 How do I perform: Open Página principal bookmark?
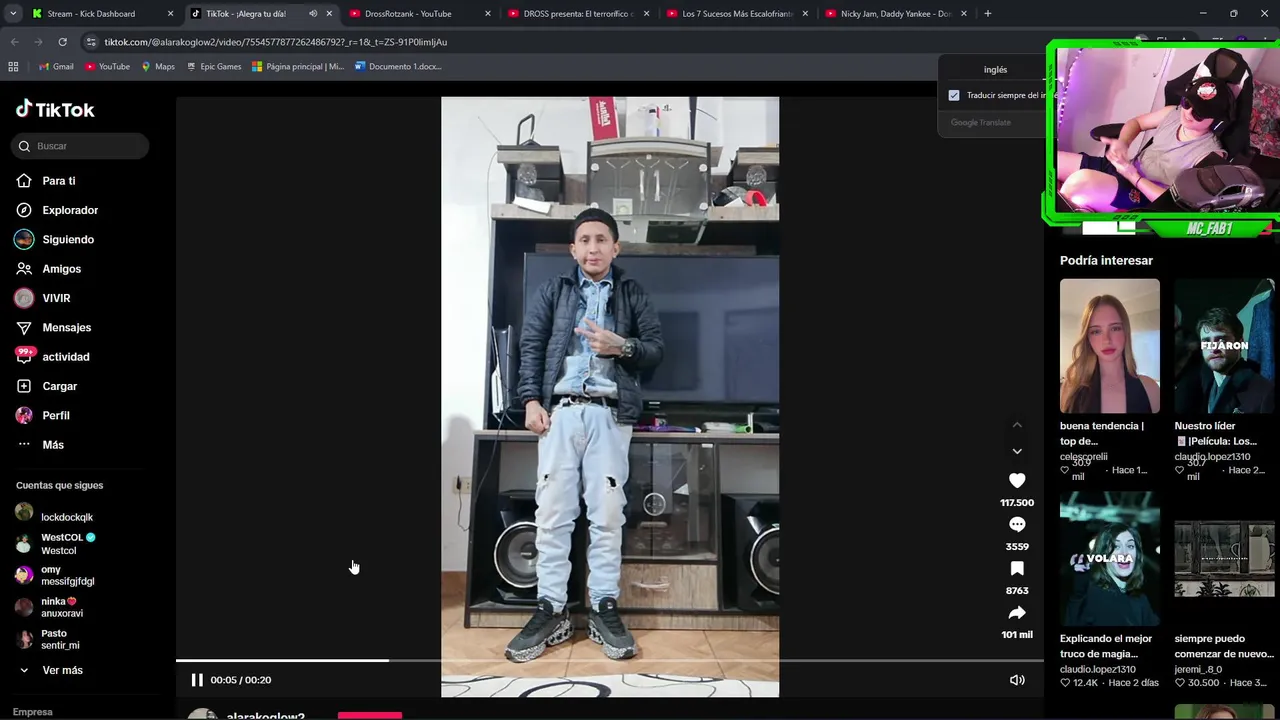(x=298, y=67)
